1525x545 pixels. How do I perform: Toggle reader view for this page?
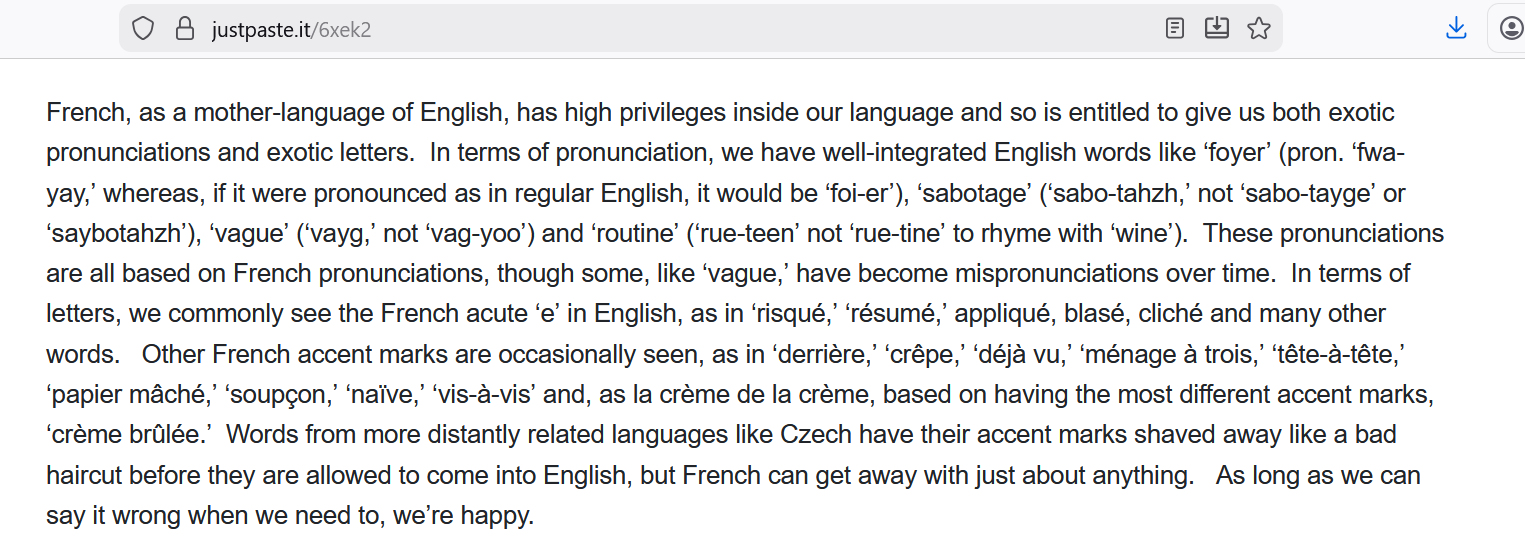point(1175,28)
